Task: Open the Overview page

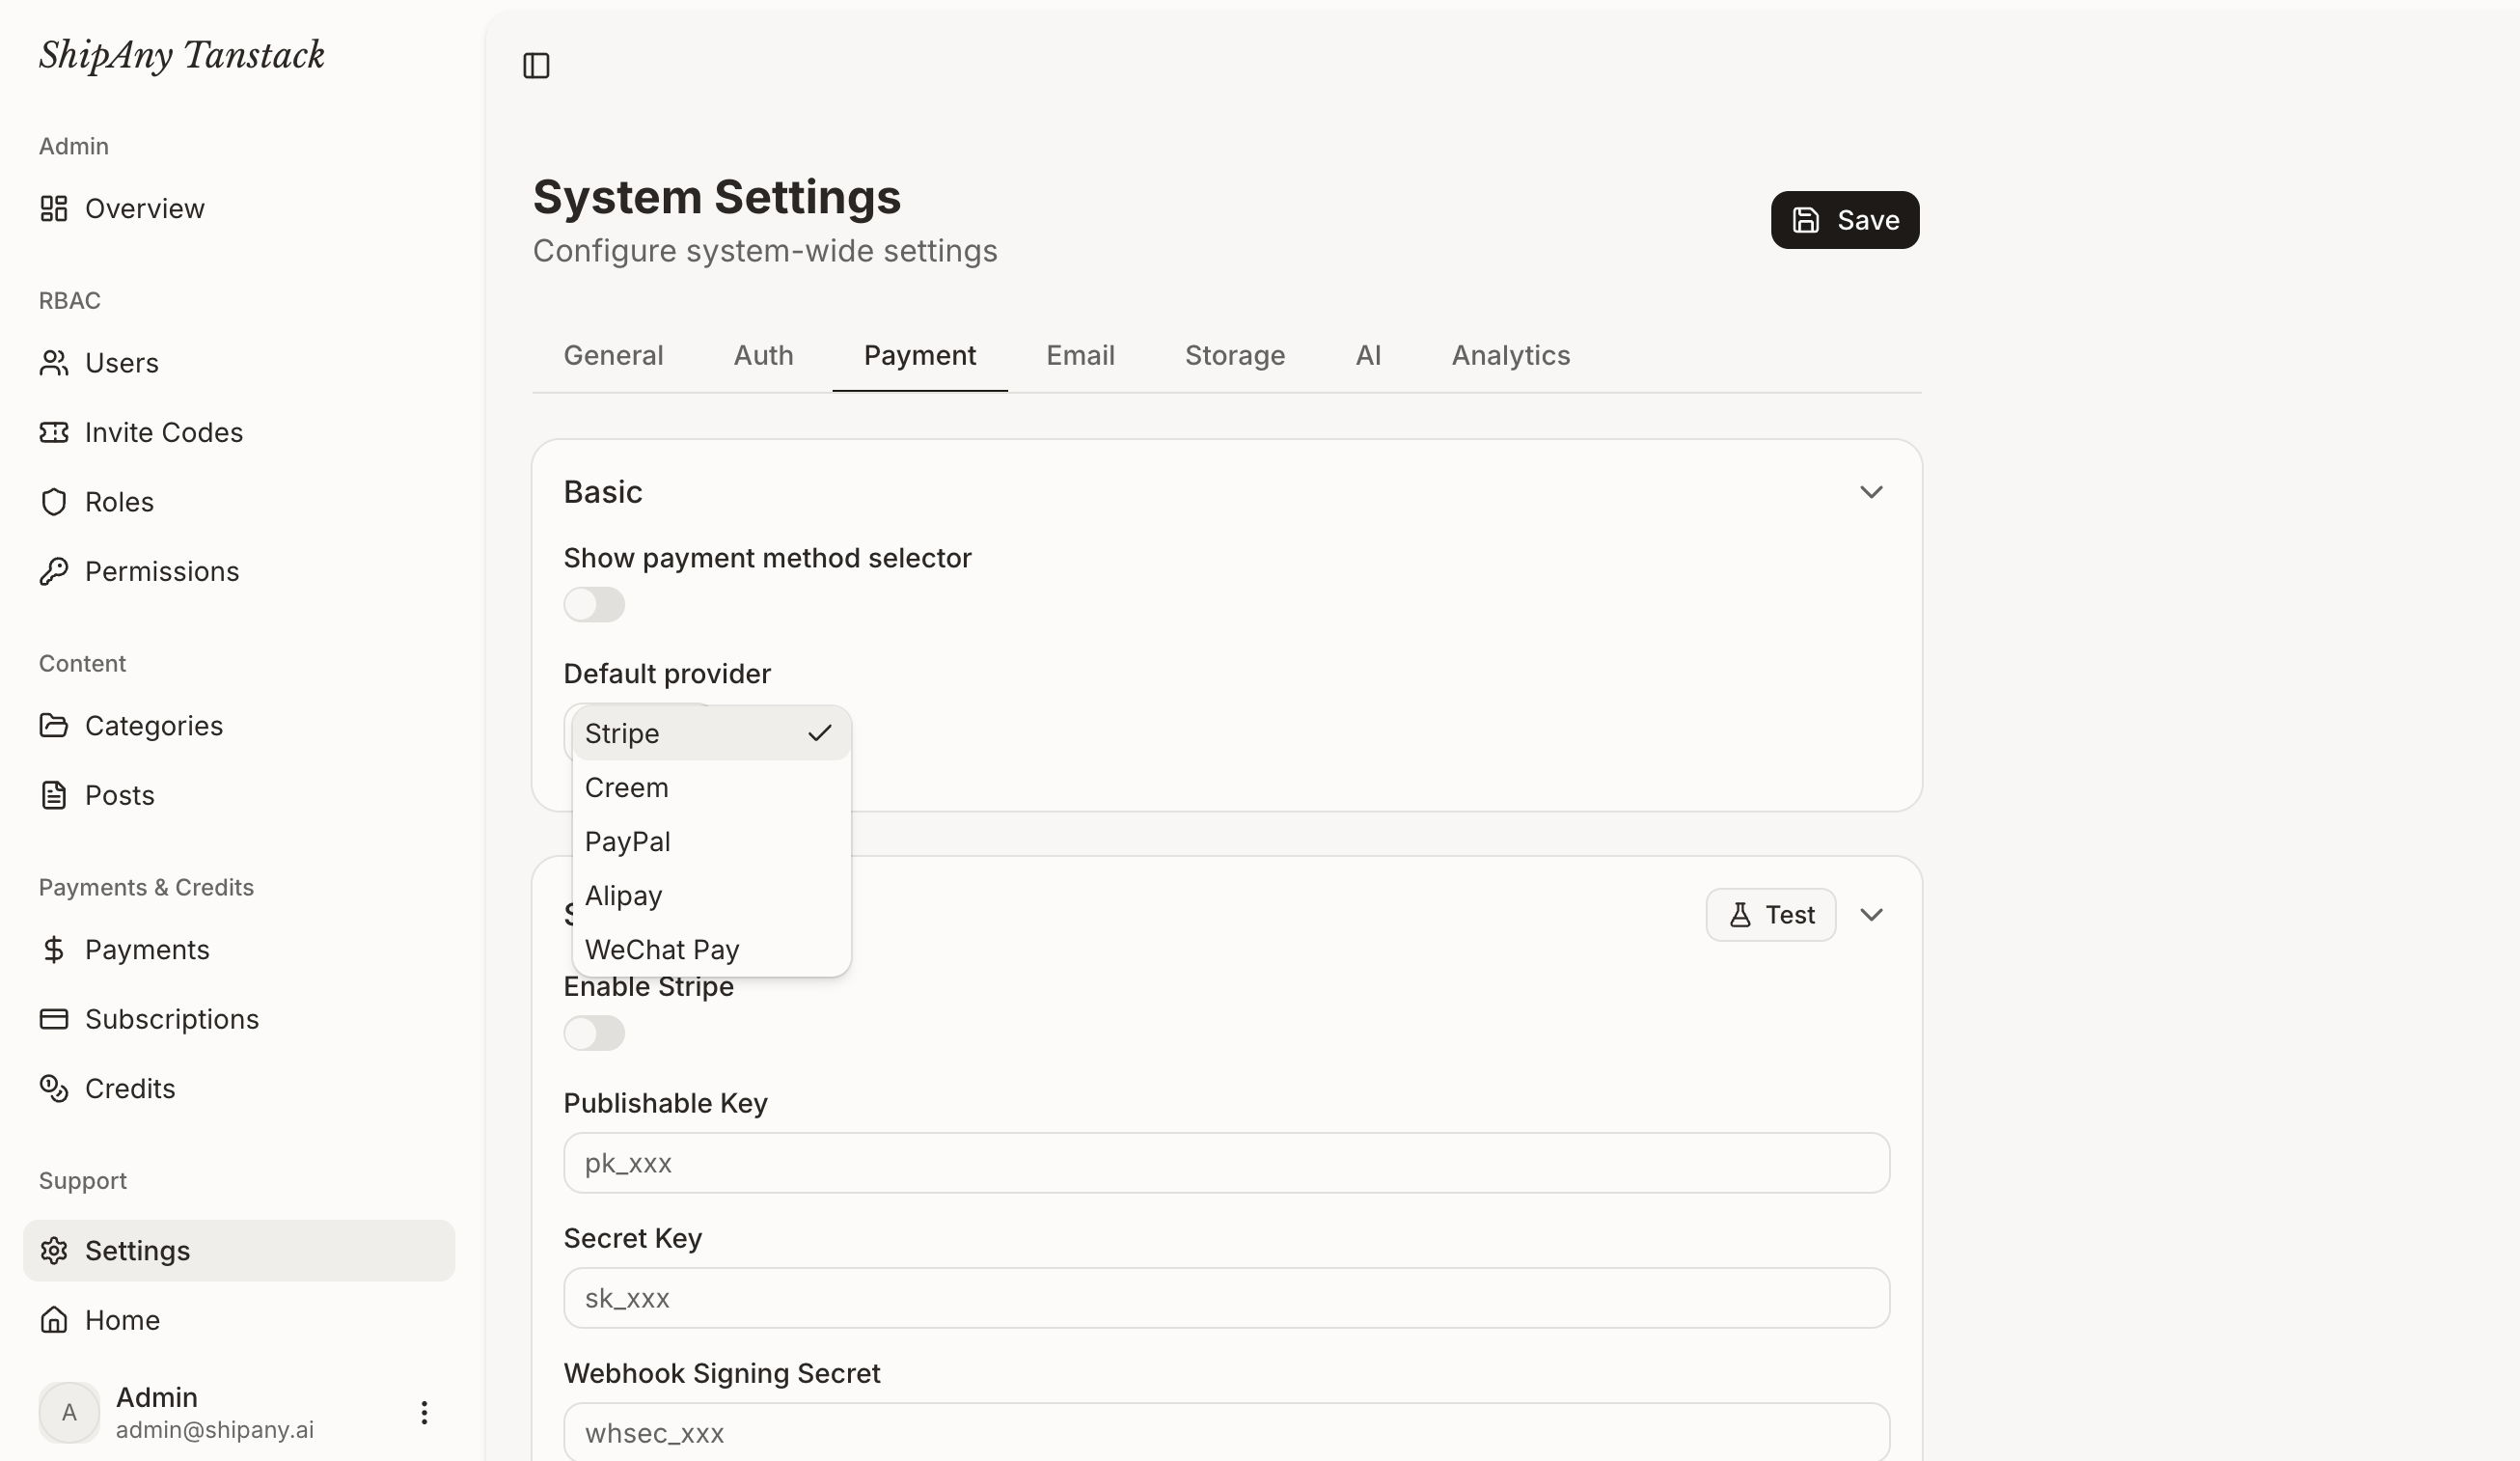Action: (239, 208)
